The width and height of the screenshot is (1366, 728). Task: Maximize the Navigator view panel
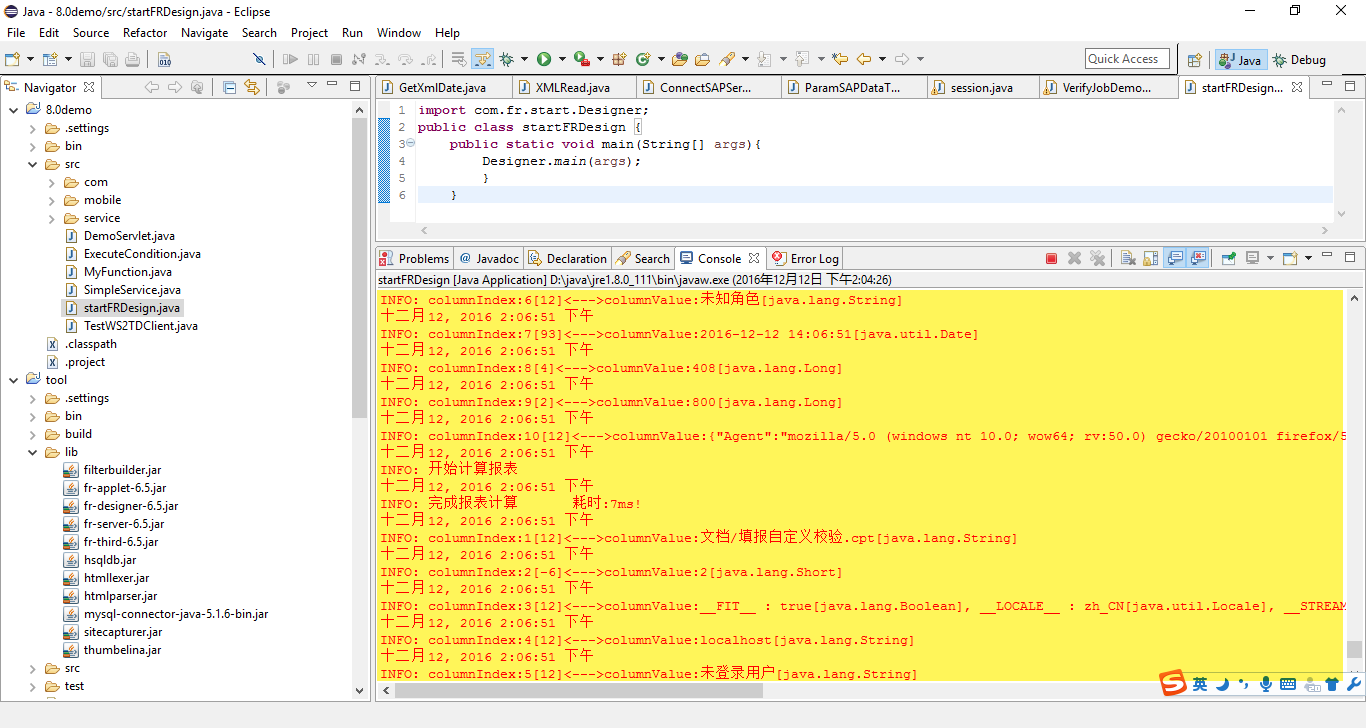tap(355, 86)
